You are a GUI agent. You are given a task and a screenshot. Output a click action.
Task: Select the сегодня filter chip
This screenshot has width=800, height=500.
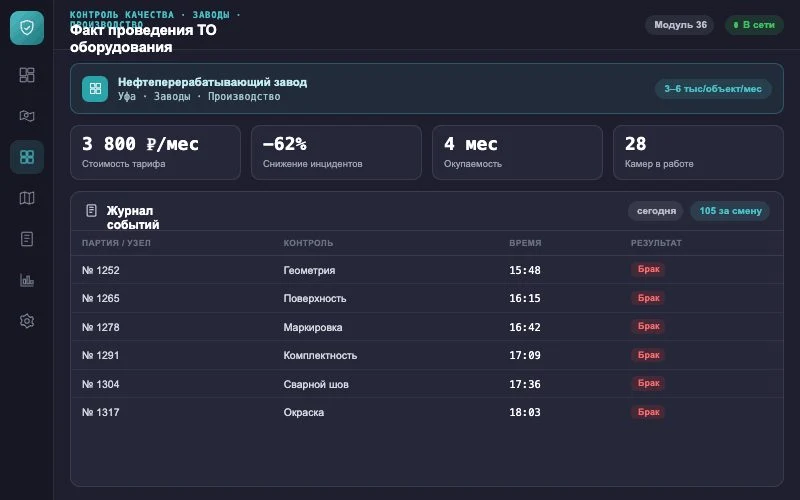point(656,211)
